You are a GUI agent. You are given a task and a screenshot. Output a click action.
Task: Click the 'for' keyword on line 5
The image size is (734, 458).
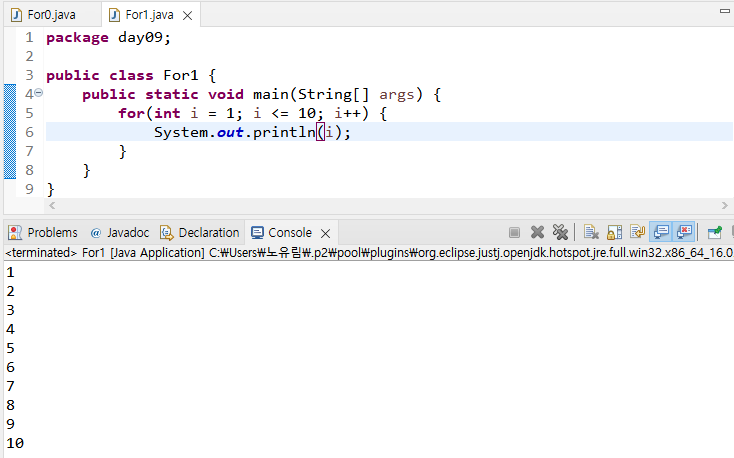point(132,113)
